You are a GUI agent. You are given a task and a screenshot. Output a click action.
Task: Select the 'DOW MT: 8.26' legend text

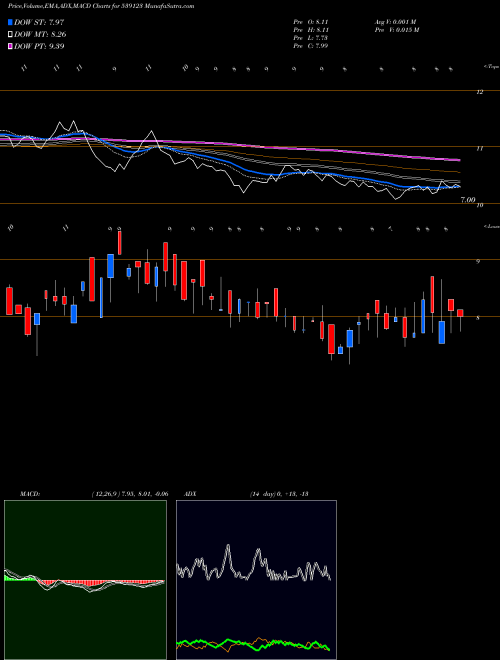[x=40, y=34]
